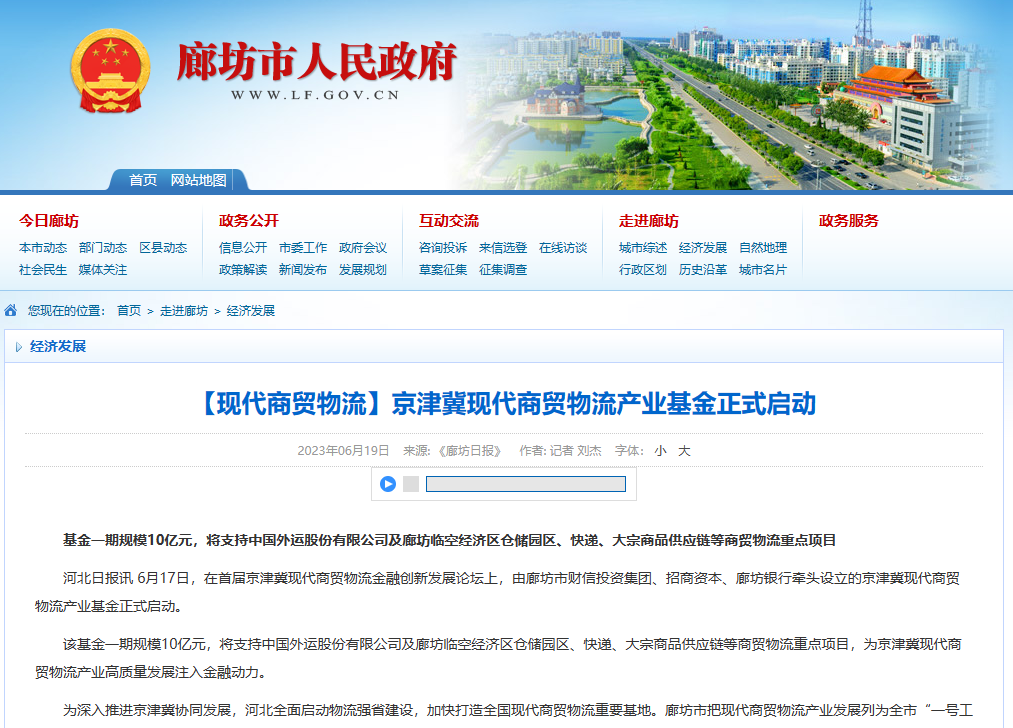The height and width of the screenshot is (728, 1013).
Task: Open 咨询投诉 link
Action: [443, 248]
